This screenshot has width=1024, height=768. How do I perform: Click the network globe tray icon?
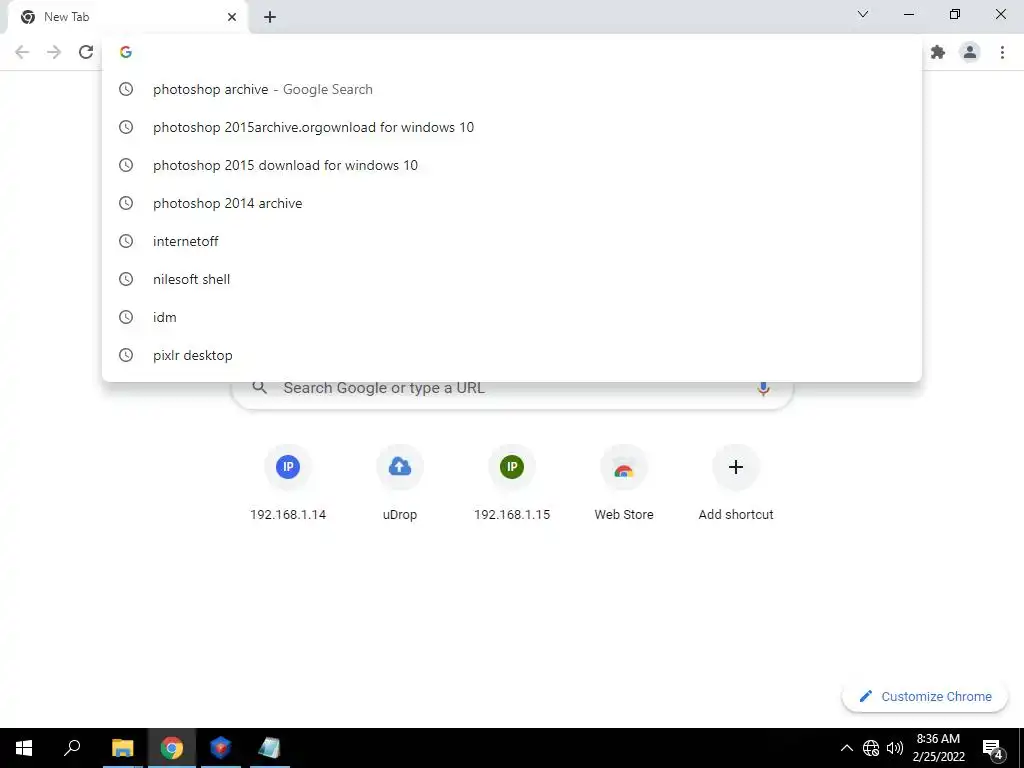click(x=871, y=748)
